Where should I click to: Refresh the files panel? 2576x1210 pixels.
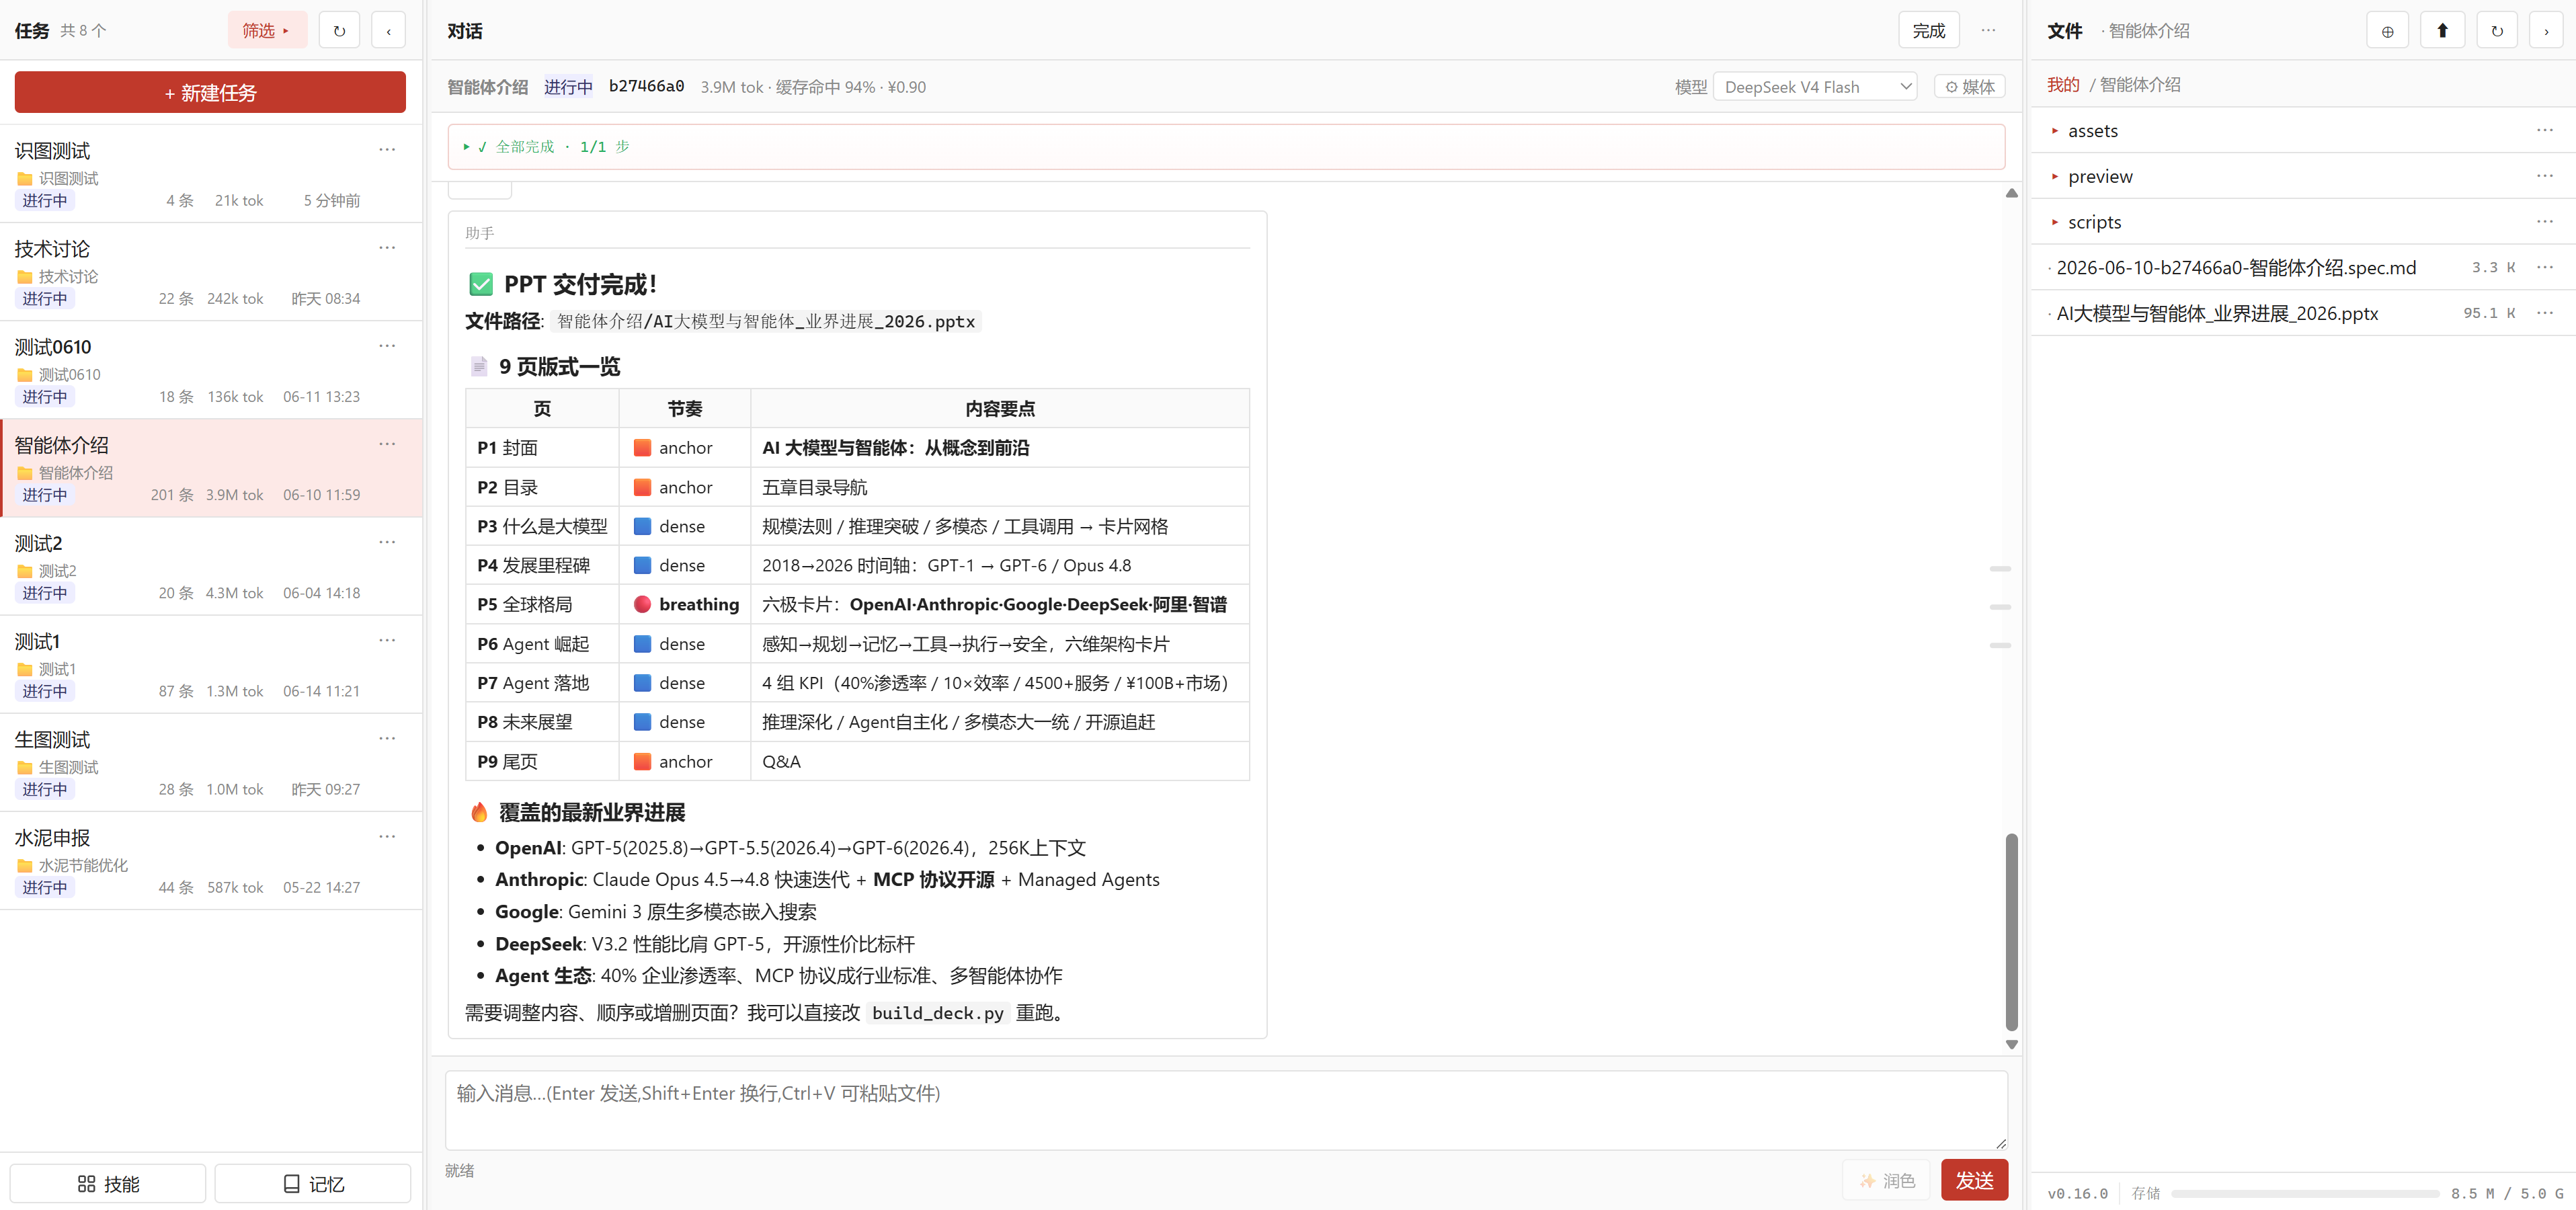(2496, 31)
